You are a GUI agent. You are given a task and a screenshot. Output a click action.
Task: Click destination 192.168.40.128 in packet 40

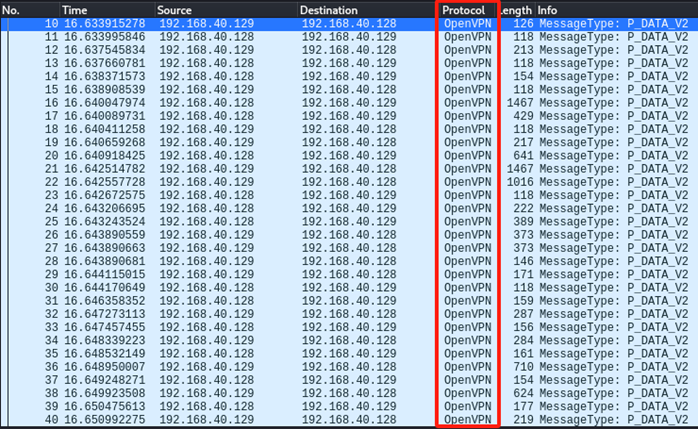(349, 420)
